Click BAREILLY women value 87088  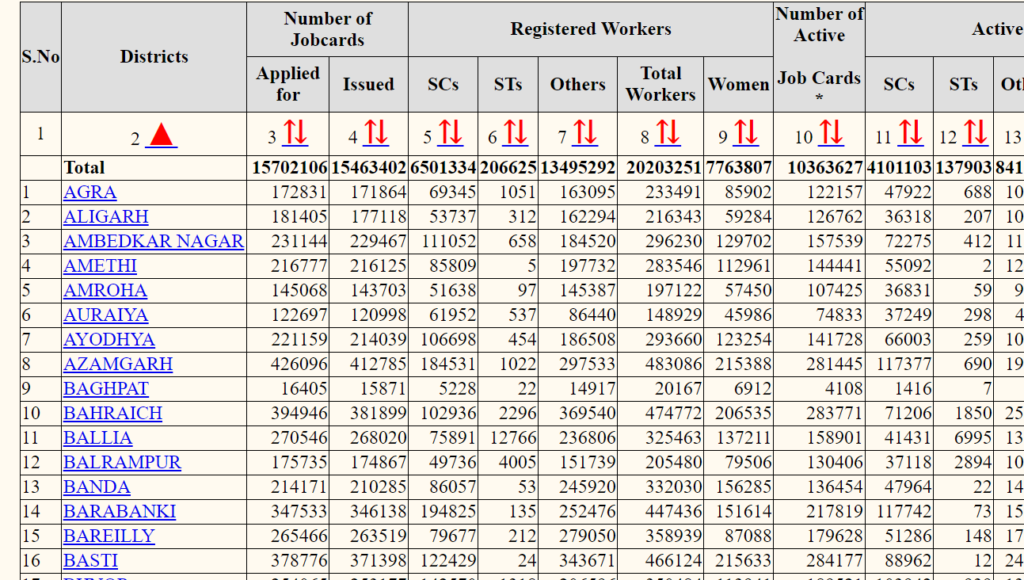(748, 536)
